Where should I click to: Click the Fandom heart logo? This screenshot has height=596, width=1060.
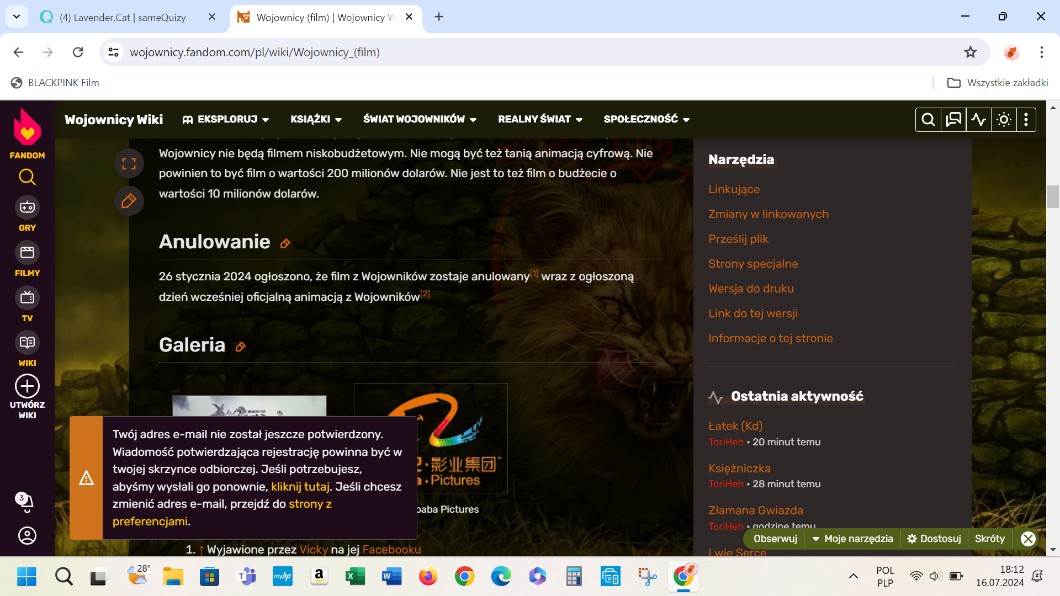point(27,128)
